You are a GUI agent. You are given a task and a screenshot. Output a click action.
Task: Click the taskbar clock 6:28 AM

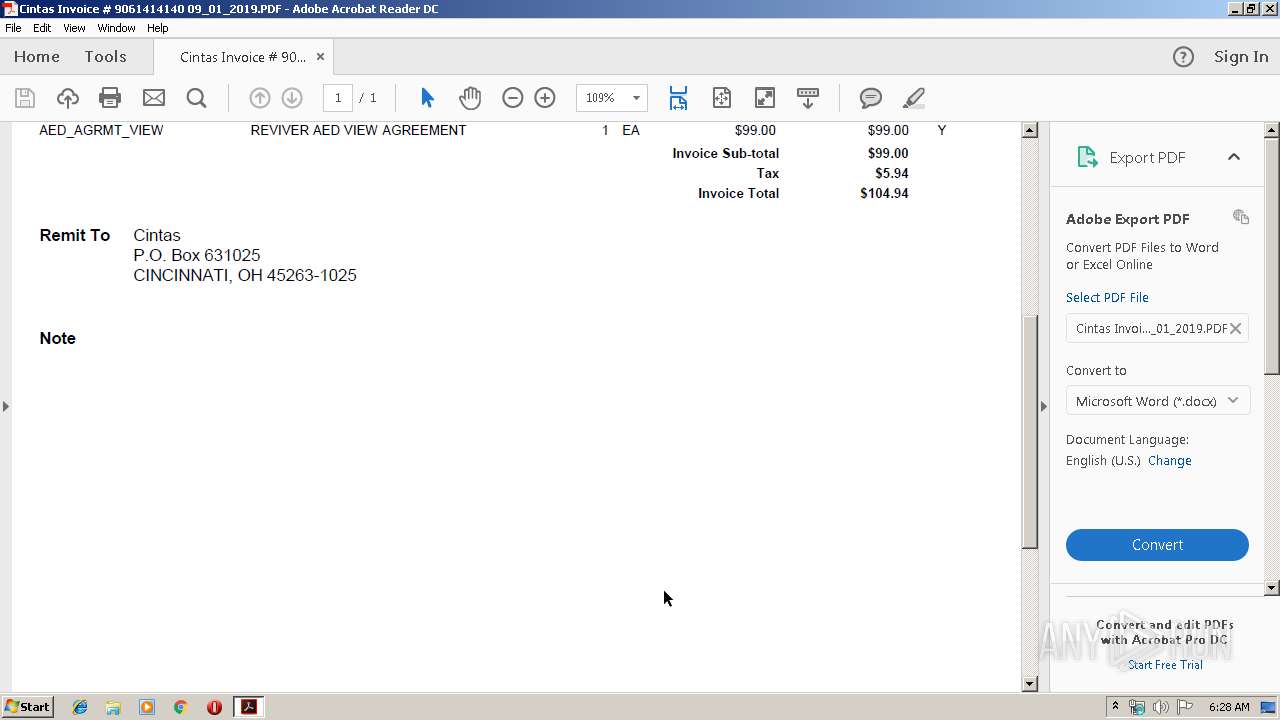pyautogui.click(x=1228, y=707)
